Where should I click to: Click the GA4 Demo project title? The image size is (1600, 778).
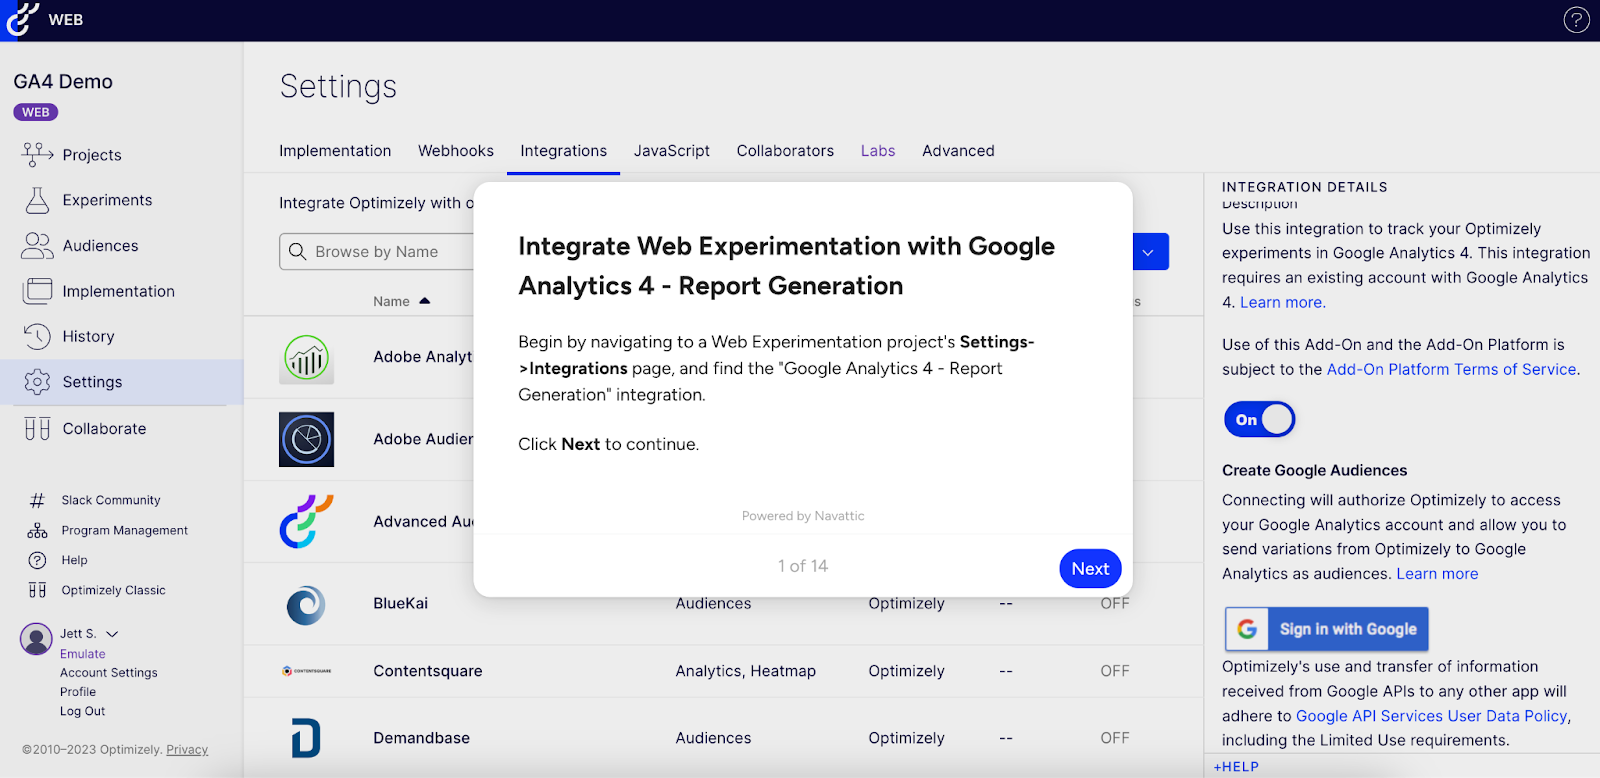tap(63, 82)
